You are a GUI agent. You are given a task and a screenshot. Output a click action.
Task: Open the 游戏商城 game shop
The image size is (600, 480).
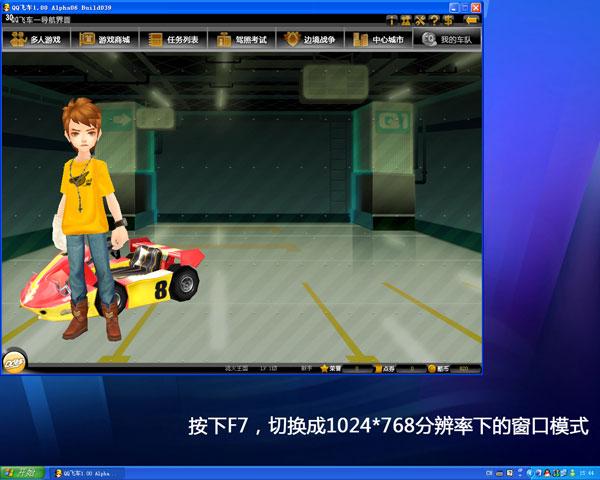[104, 39]
